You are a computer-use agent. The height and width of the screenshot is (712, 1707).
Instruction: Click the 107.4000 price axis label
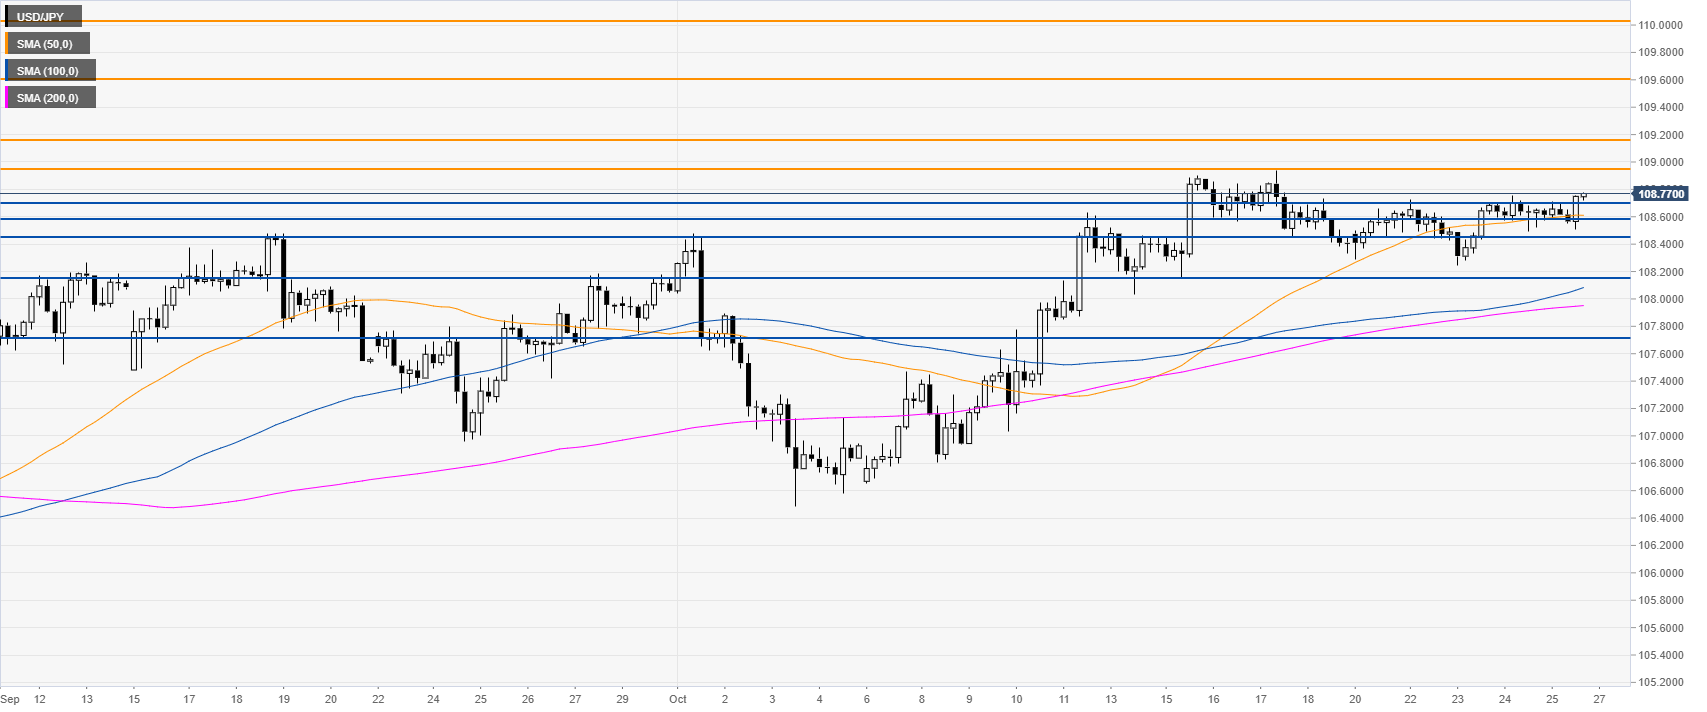coord(1660,381)
